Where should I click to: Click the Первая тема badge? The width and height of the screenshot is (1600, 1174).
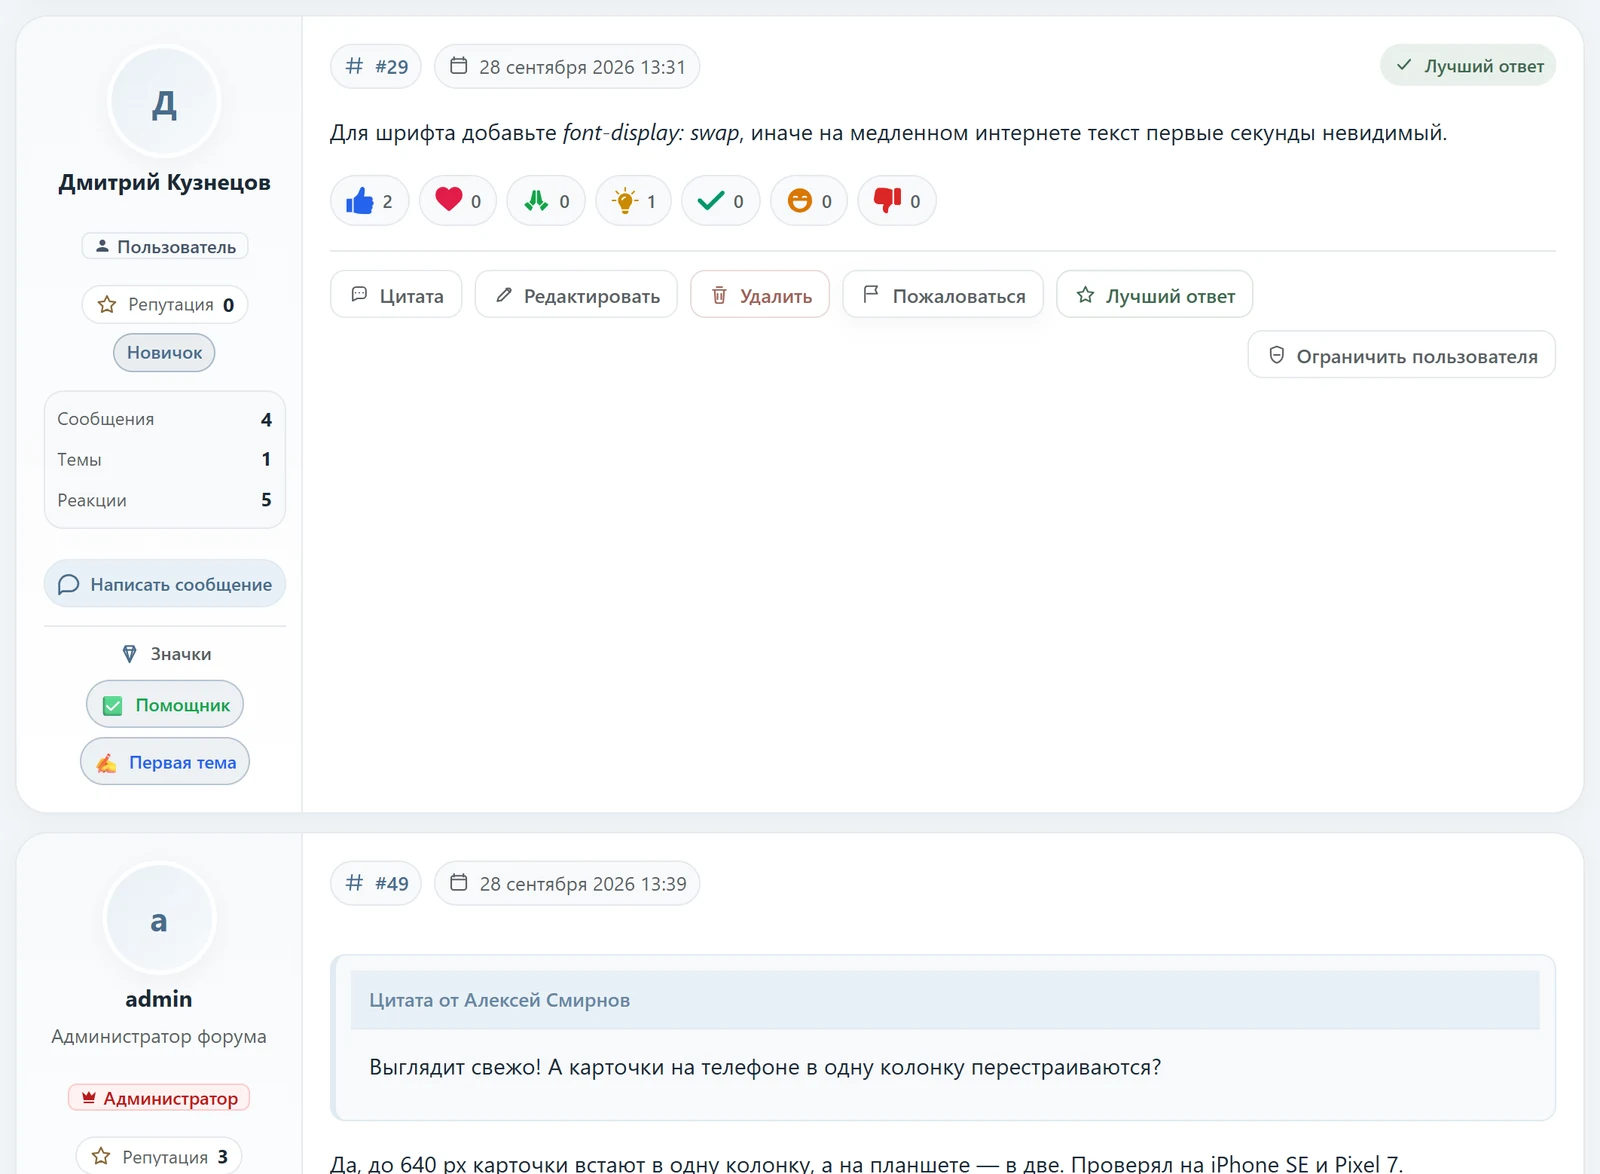coord(165,762)
